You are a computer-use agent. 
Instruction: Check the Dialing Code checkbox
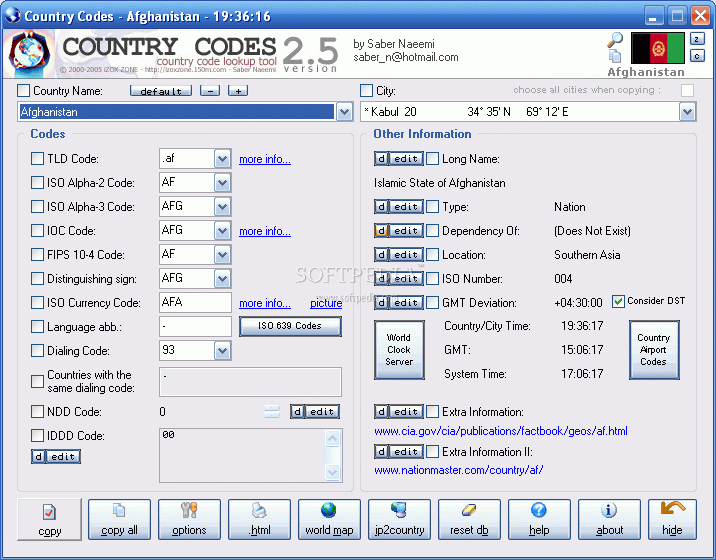[x=37, y=350]
